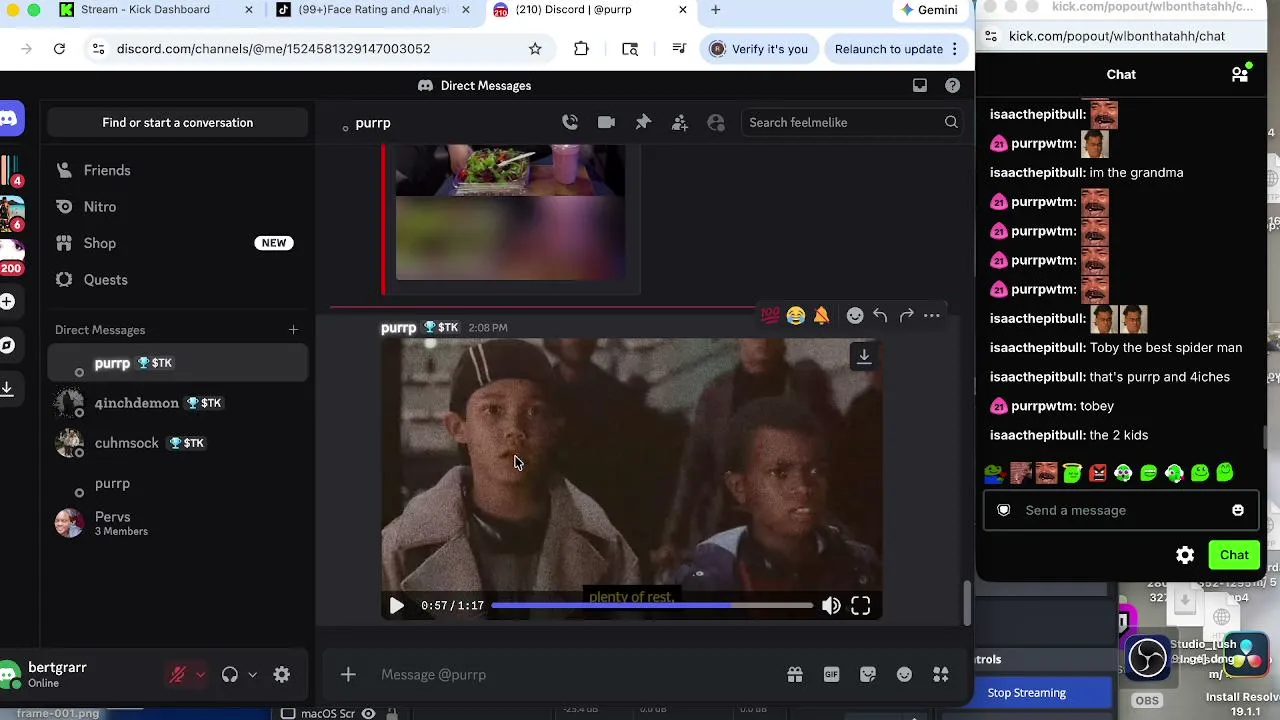Open Discover servers compass icon

click(x=7, y=345)
